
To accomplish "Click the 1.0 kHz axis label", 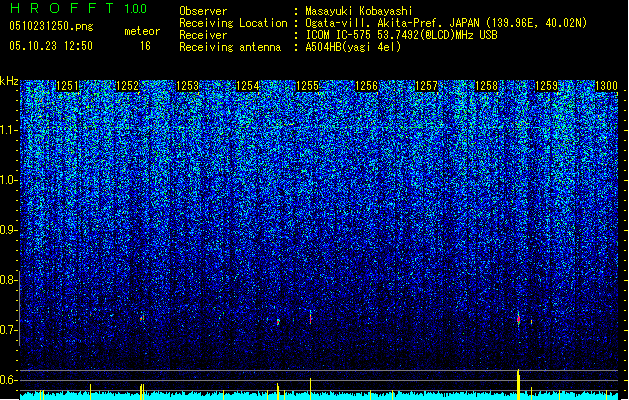I will pos(8,180).
